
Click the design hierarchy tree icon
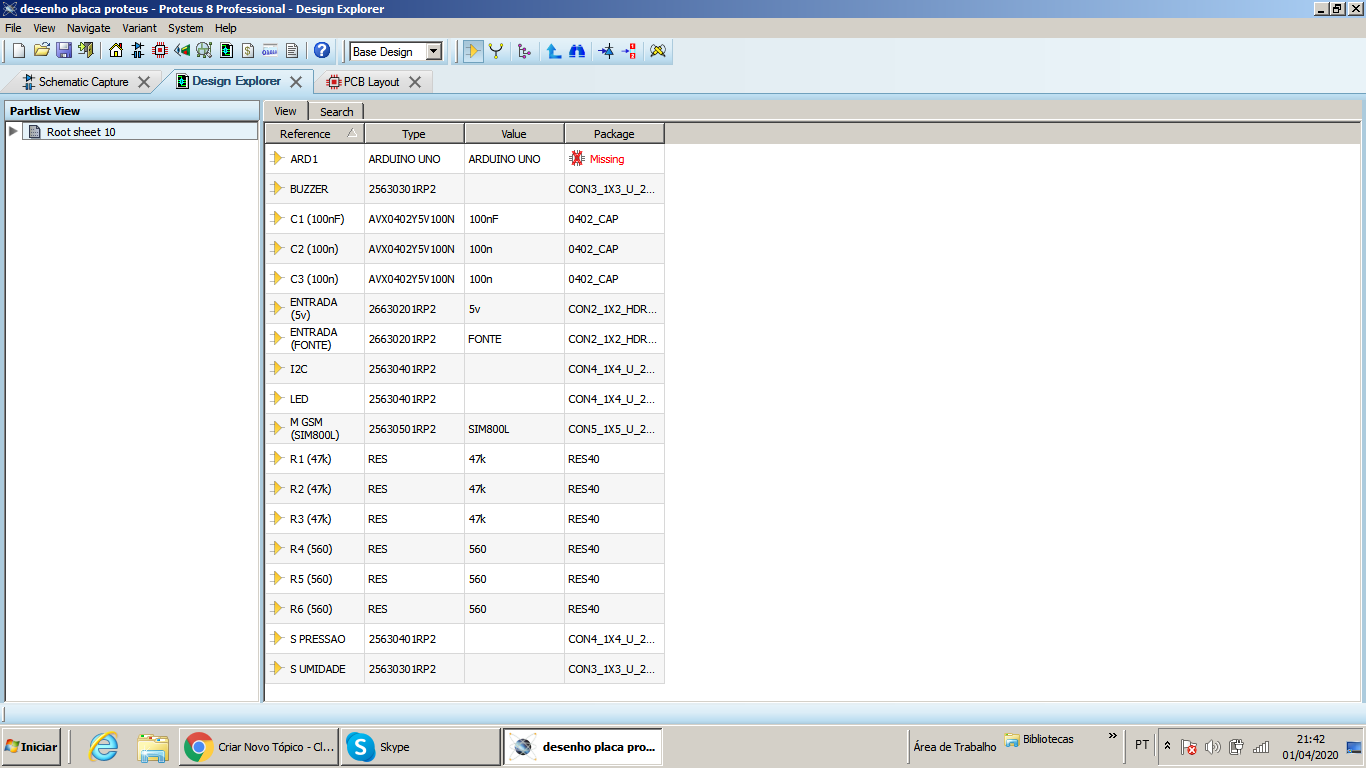point(524,51)
